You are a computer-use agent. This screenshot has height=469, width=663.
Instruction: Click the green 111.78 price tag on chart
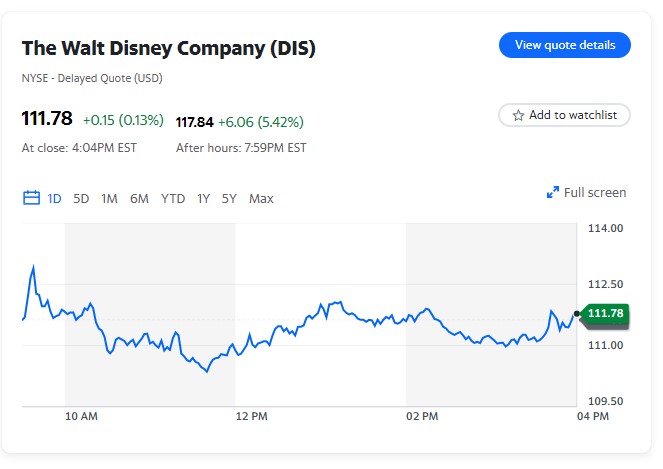point(605,314)
